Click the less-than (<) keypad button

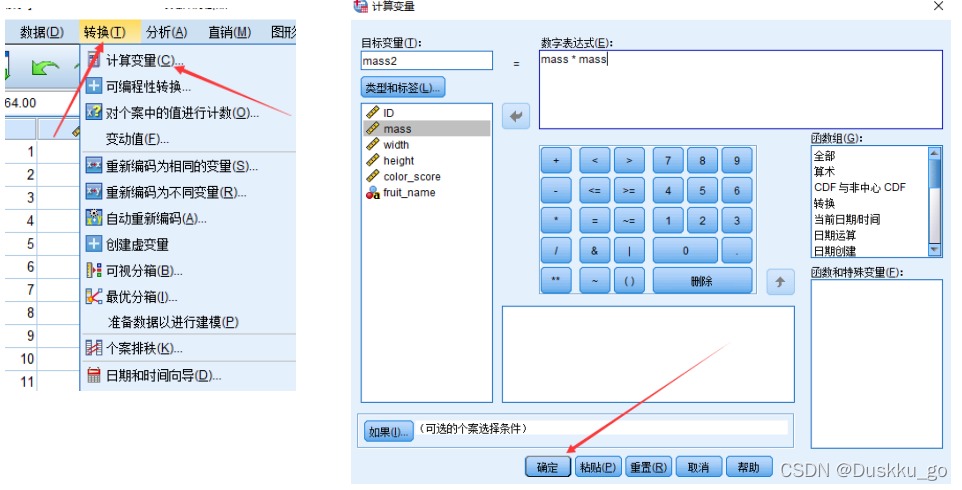pos(595,161)
